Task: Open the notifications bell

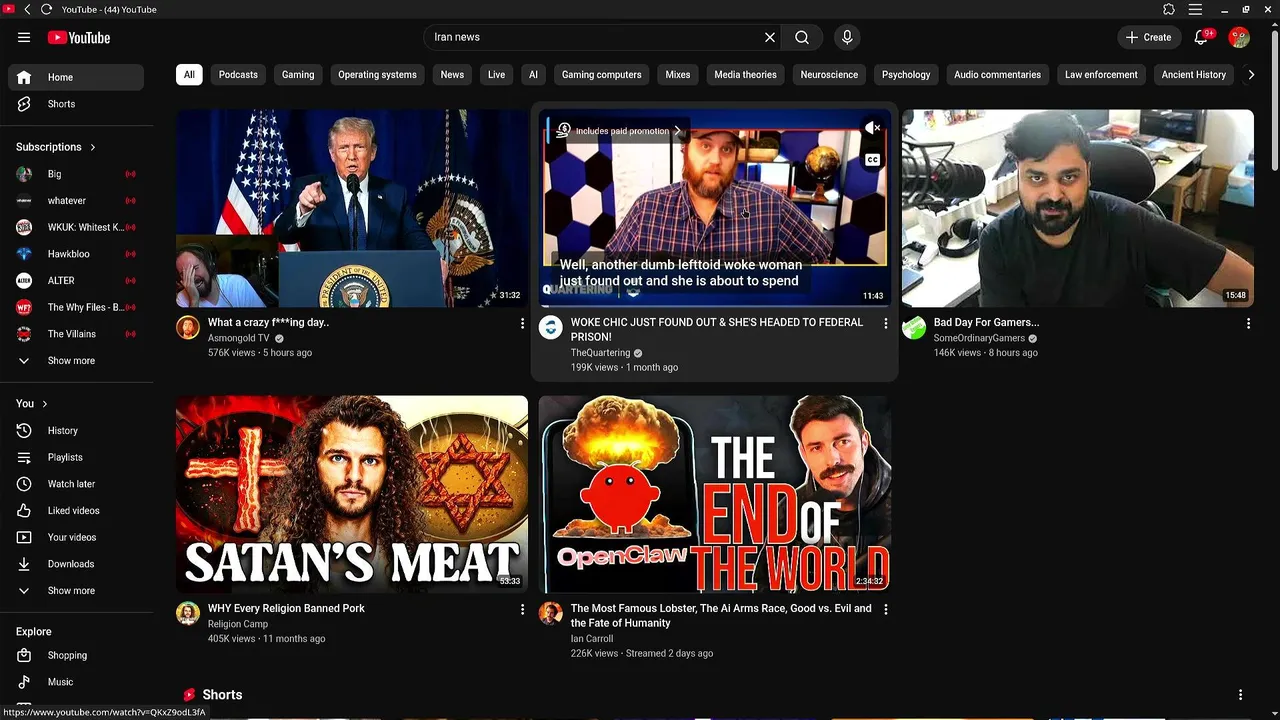Action: 1202,37
